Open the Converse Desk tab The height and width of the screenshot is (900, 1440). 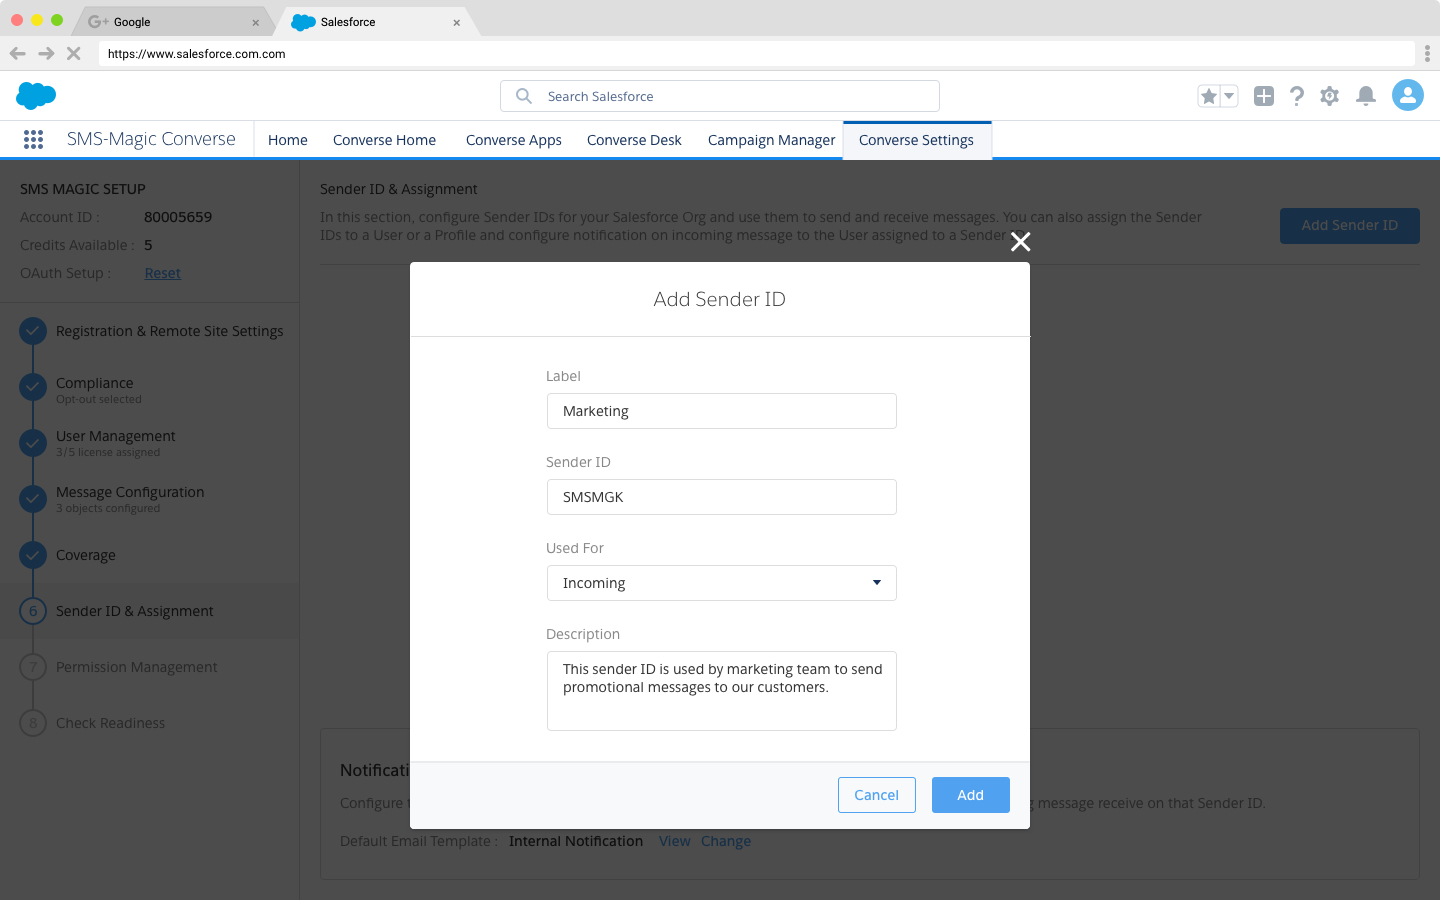(x=634, y=140)
